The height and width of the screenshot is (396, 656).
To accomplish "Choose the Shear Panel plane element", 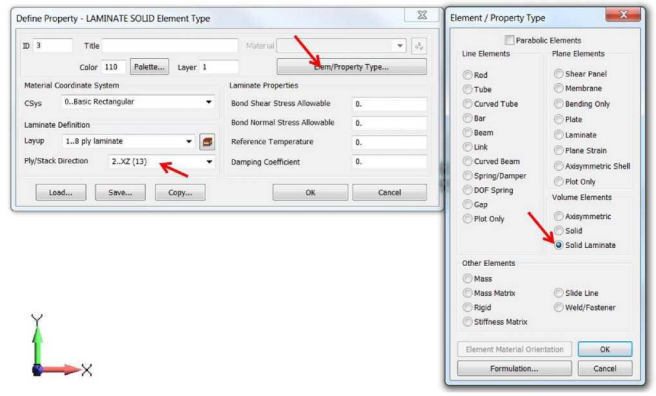I will pos(559,74).
